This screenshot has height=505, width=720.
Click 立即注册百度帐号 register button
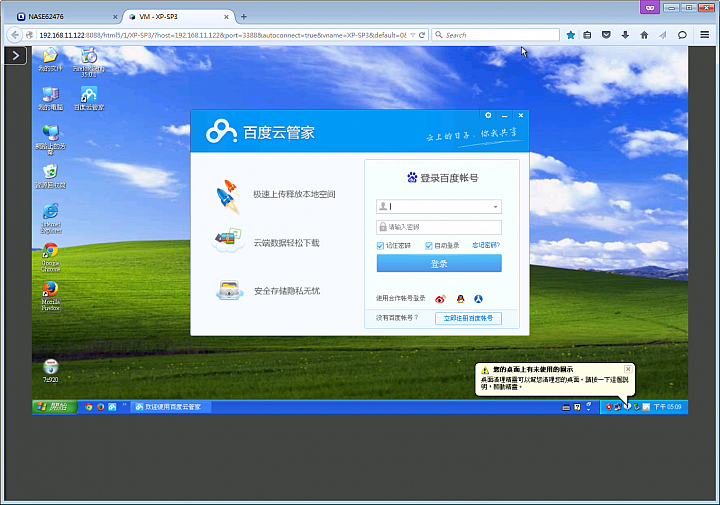tap(468, 318)
